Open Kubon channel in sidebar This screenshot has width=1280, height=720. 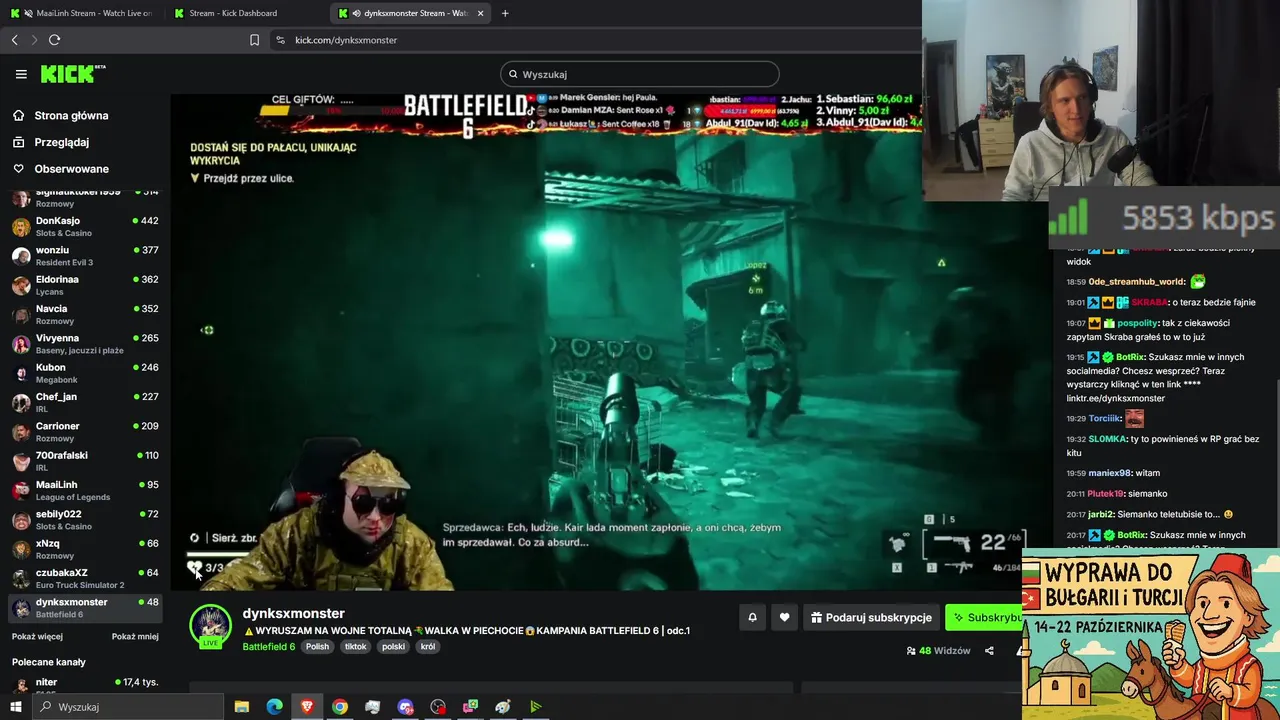[x=85, y=373]
